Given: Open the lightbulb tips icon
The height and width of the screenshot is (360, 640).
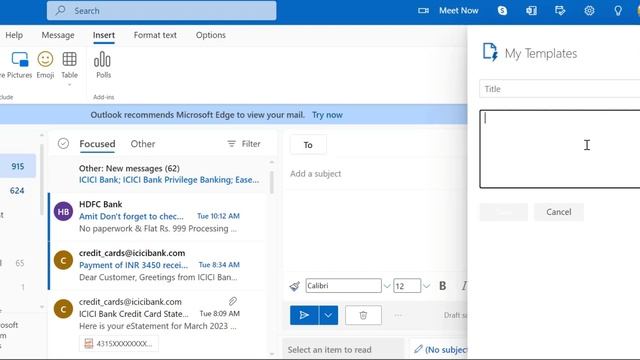Looking at the screenshot, I should pos(618,11).
